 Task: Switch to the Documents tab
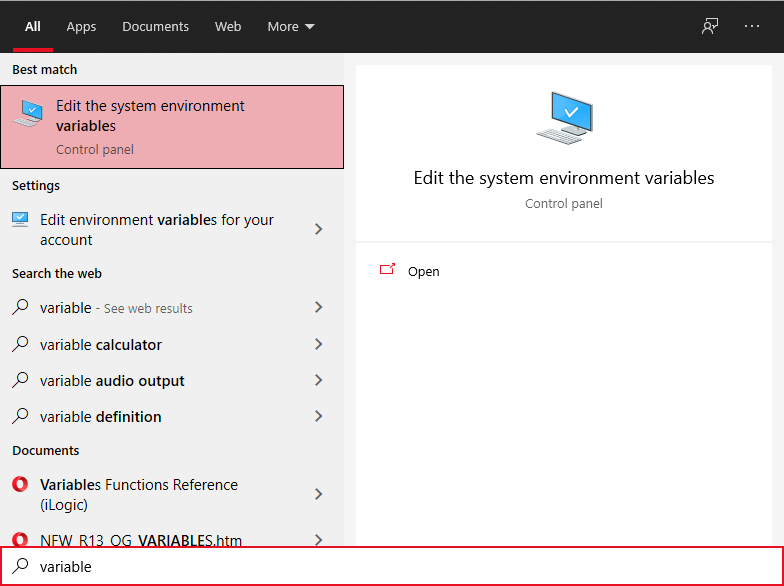point(155,27)
